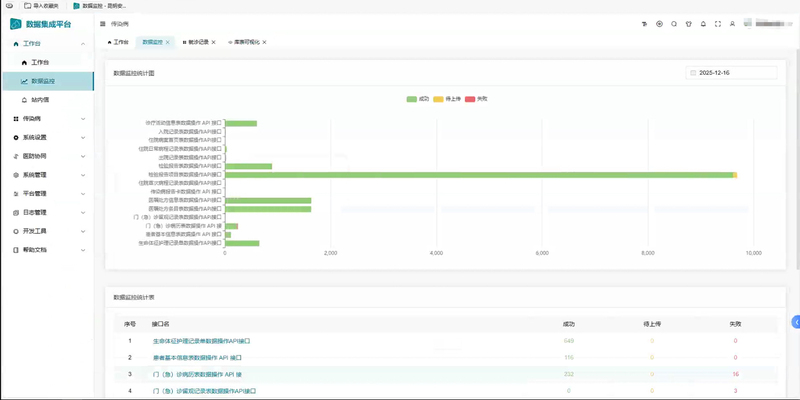Viewport: 800px width, 400px height.
Task: Open the theme shirt icon
Action: [x=688, y=23]
